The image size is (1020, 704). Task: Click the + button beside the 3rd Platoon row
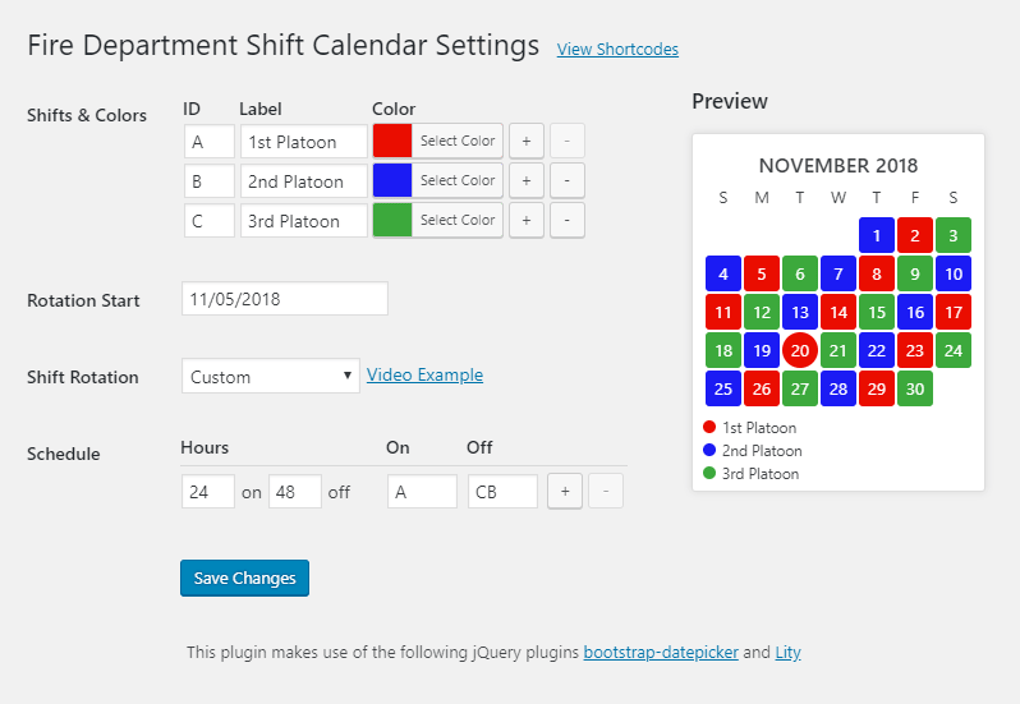click(526, 220)
